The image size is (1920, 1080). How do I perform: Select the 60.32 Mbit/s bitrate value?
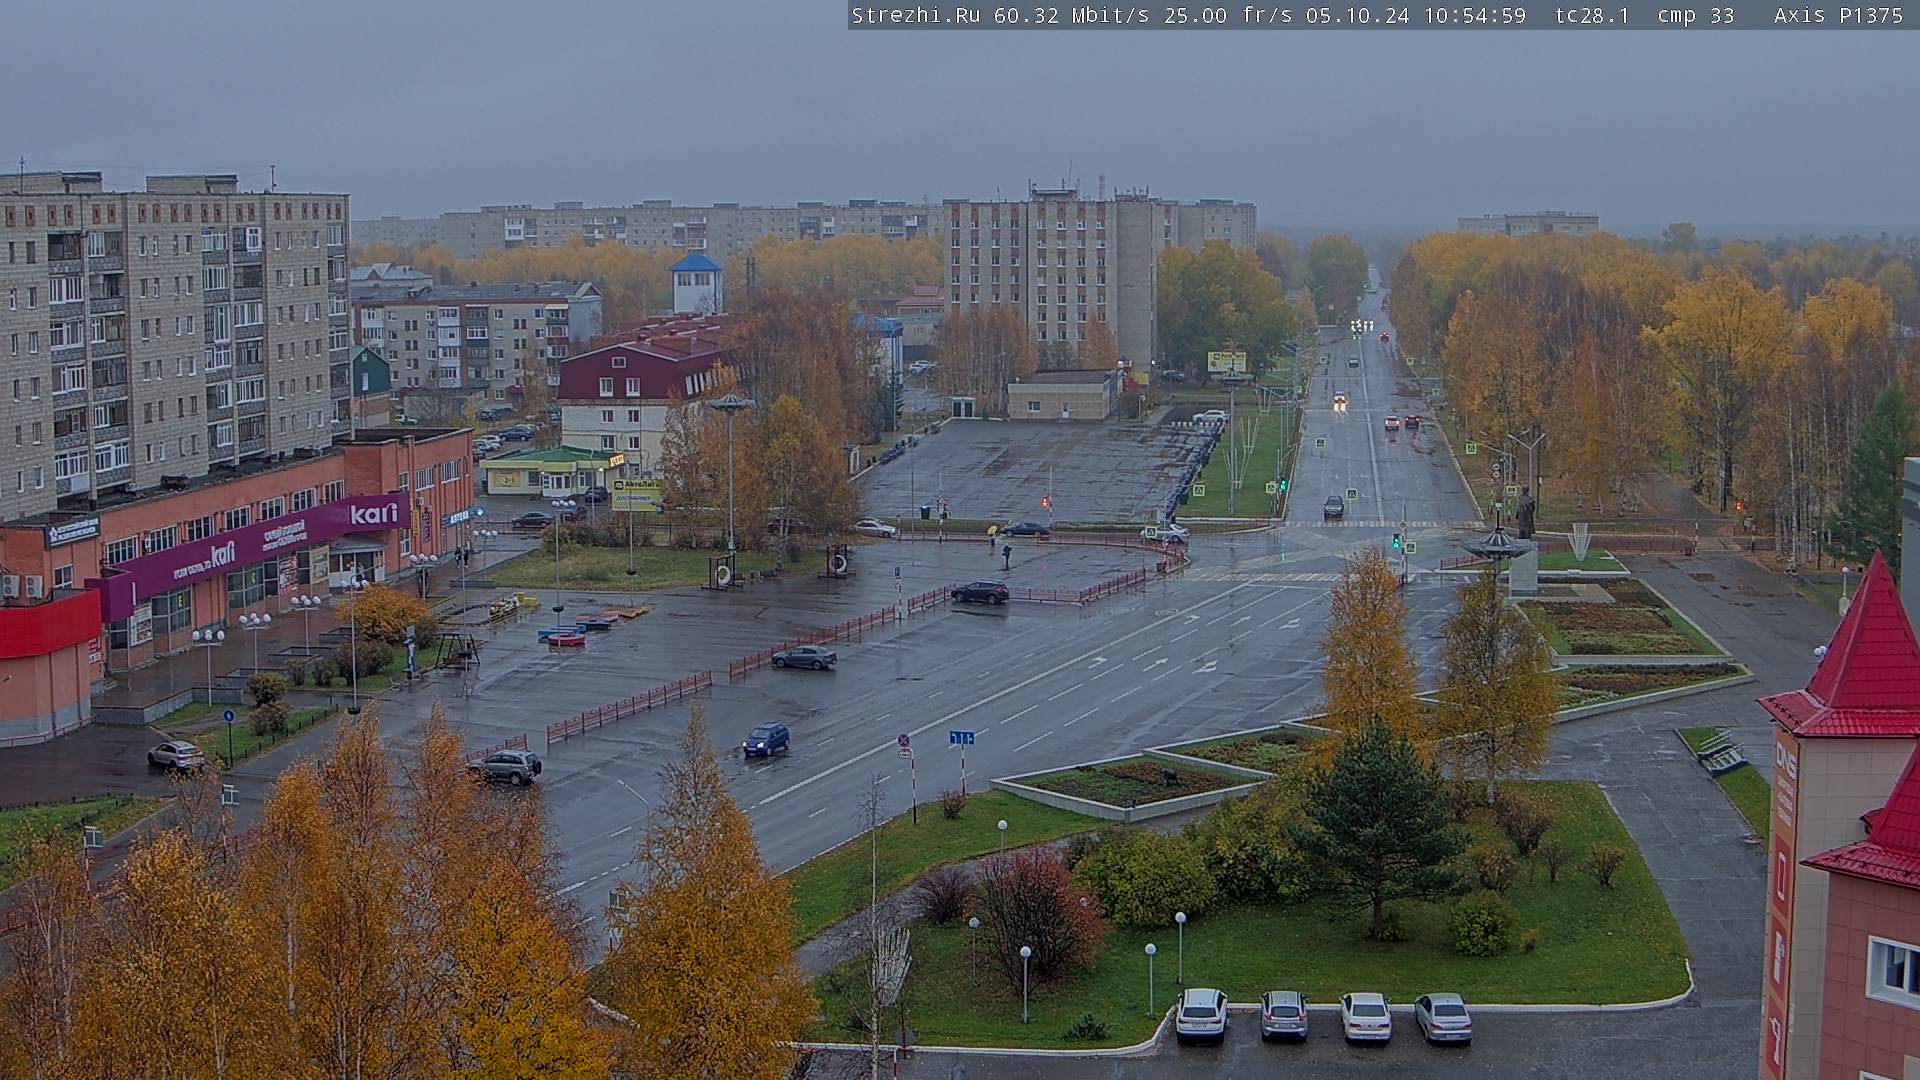(x=1071, y=15)
